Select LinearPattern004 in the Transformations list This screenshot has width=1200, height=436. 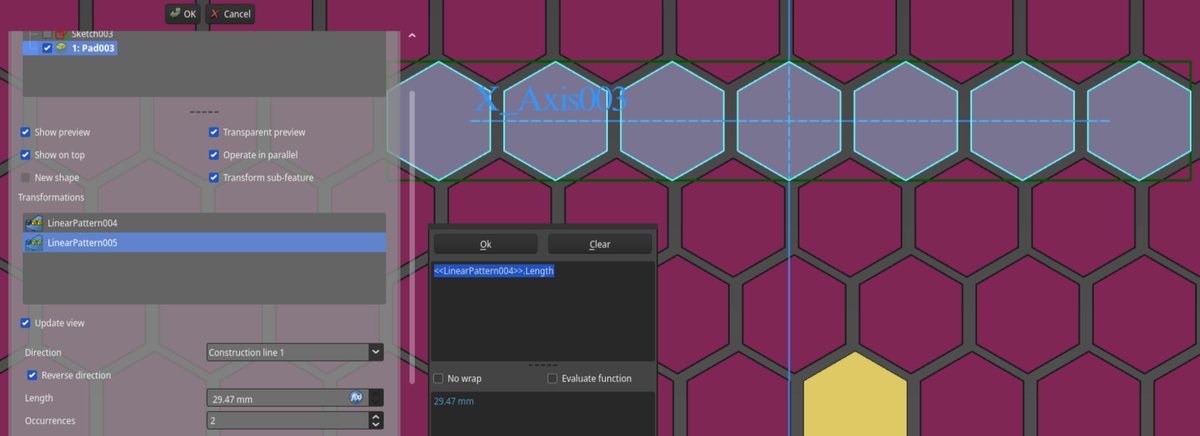click(x=82, y=223)
